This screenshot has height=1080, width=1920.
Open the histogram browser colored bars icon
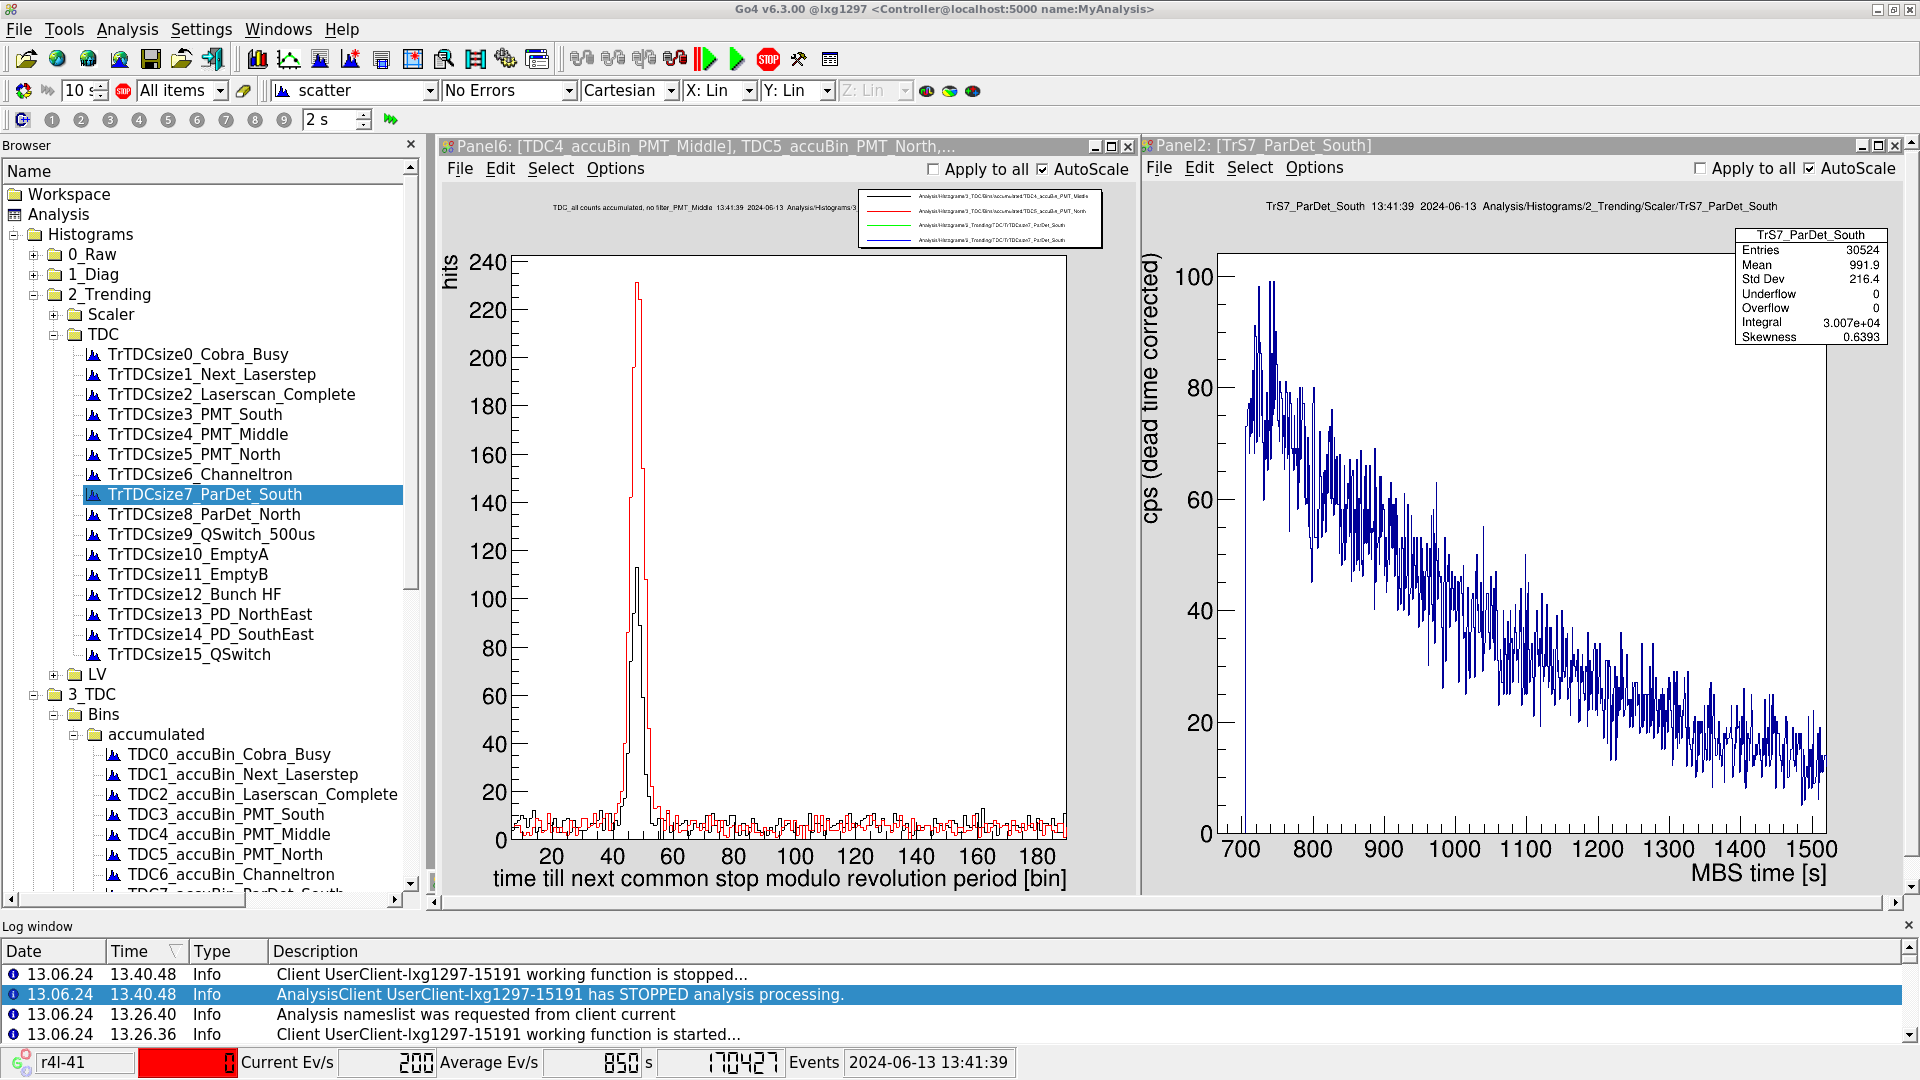257,60
